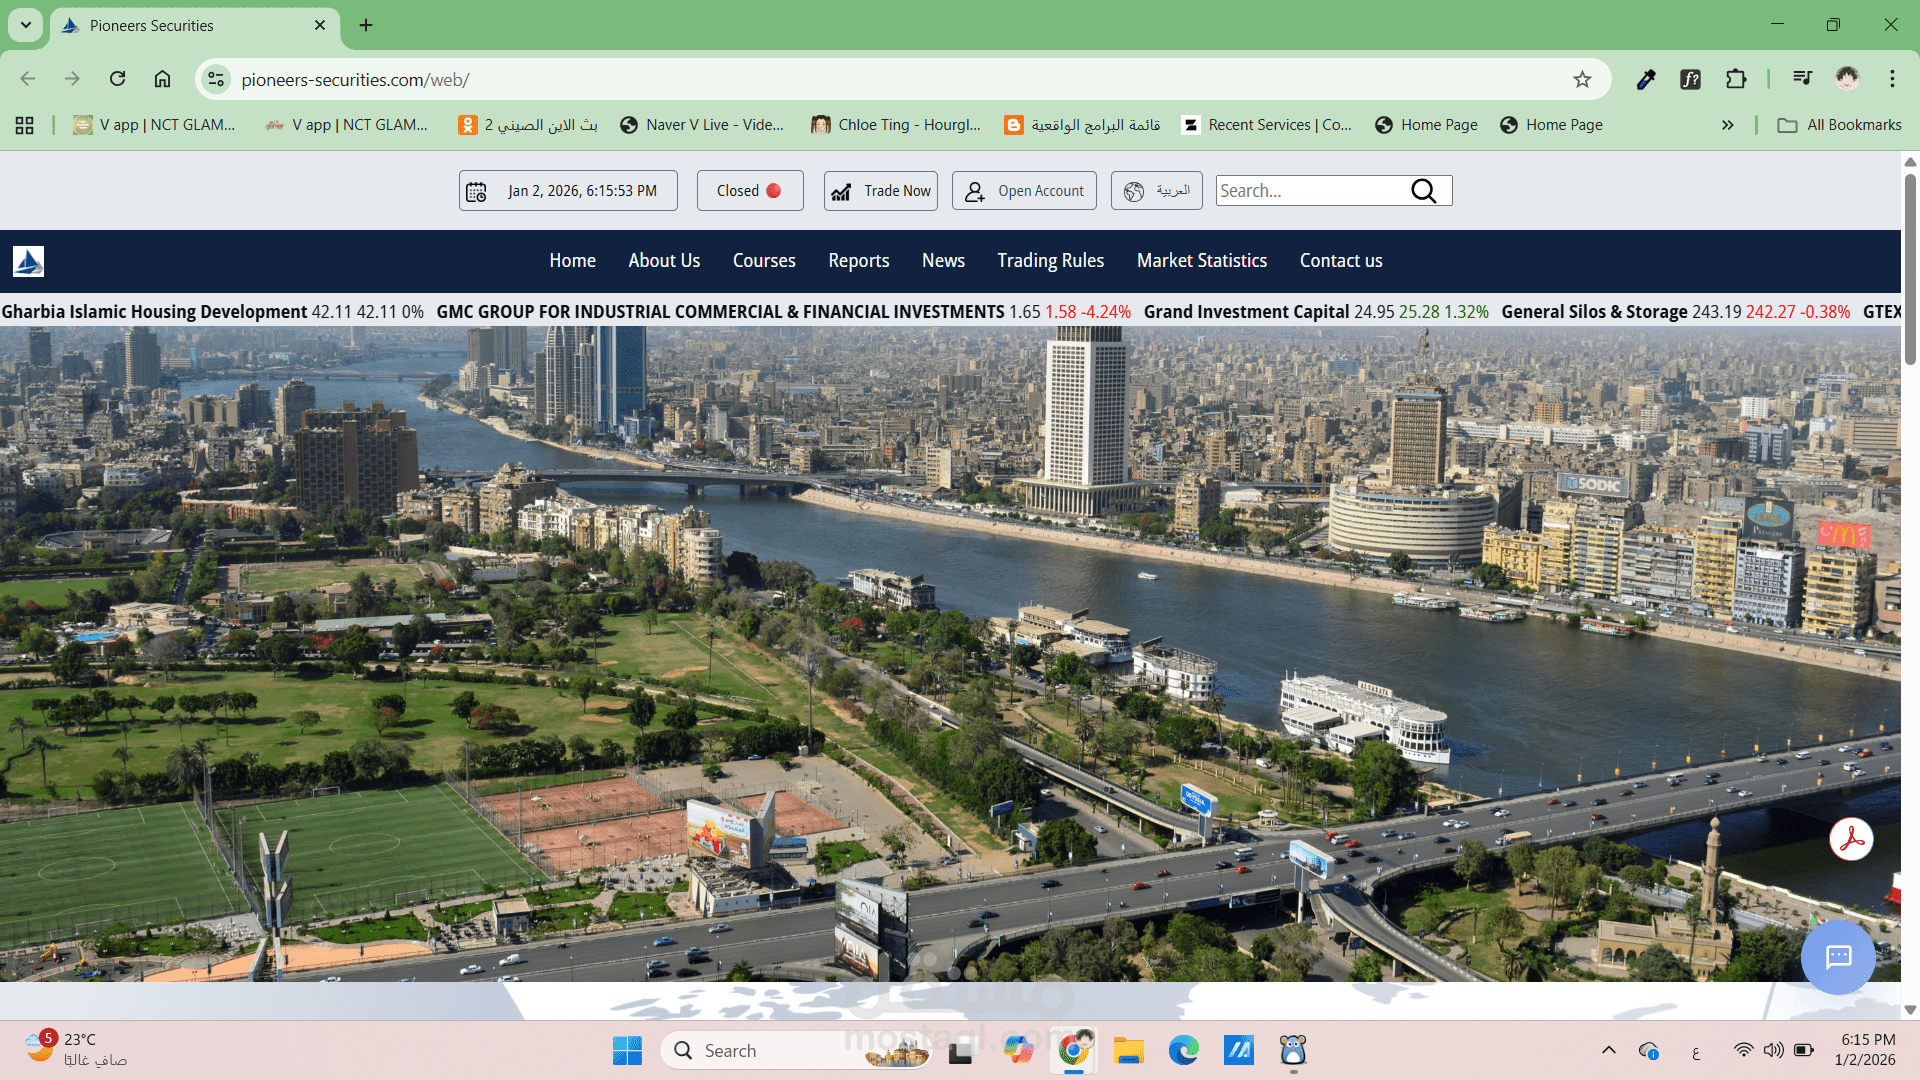Open the weather widget showing 23°C
1920x1080 pixels.
click(78, 1050)
